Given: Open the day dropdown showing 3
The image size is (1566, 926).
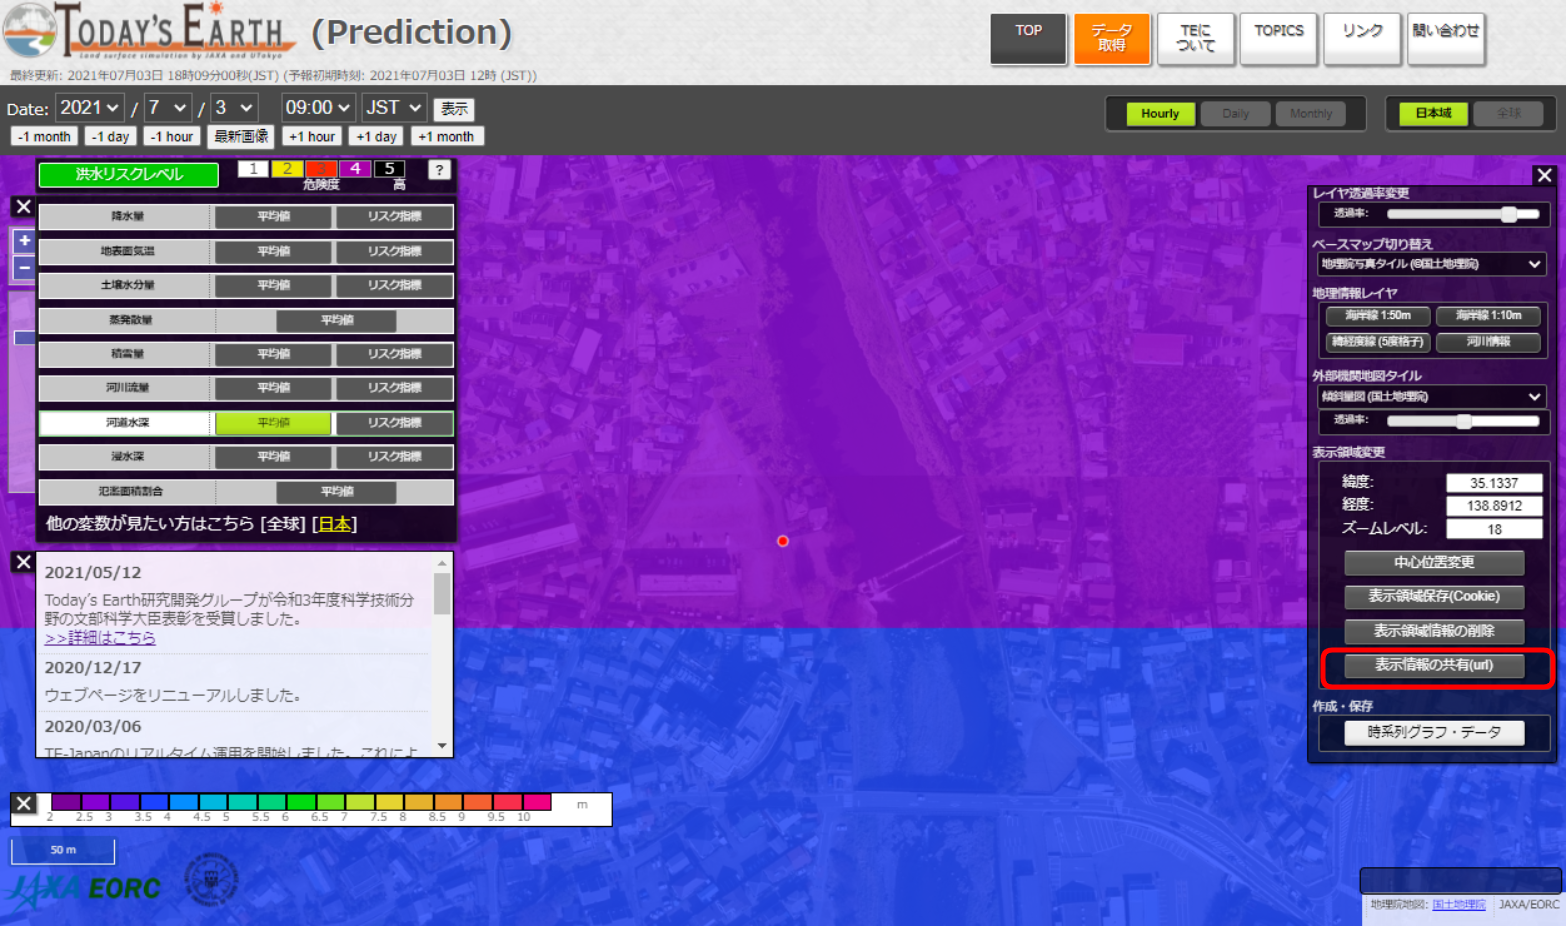Looking at the screenshot, I should 234,107.
